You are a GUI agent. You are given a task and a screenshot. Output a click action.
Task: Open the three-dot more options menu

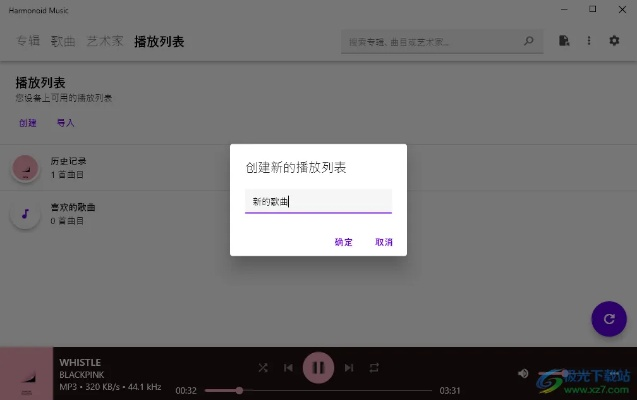(589, 41)
